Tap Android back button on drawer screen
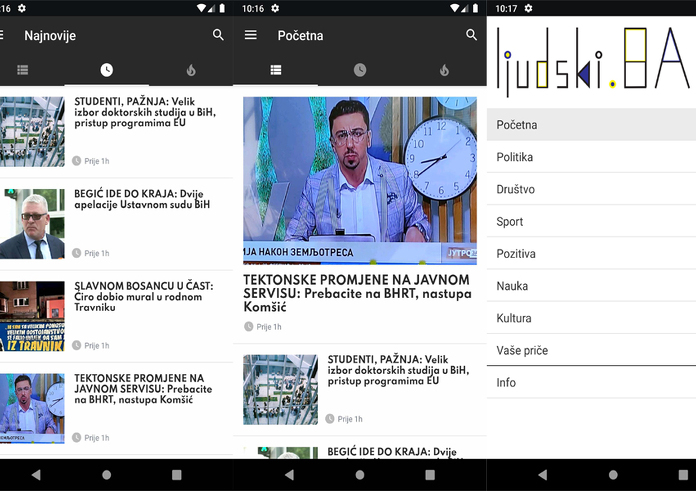This screenshot has width=696, height=491. (542, 475)
